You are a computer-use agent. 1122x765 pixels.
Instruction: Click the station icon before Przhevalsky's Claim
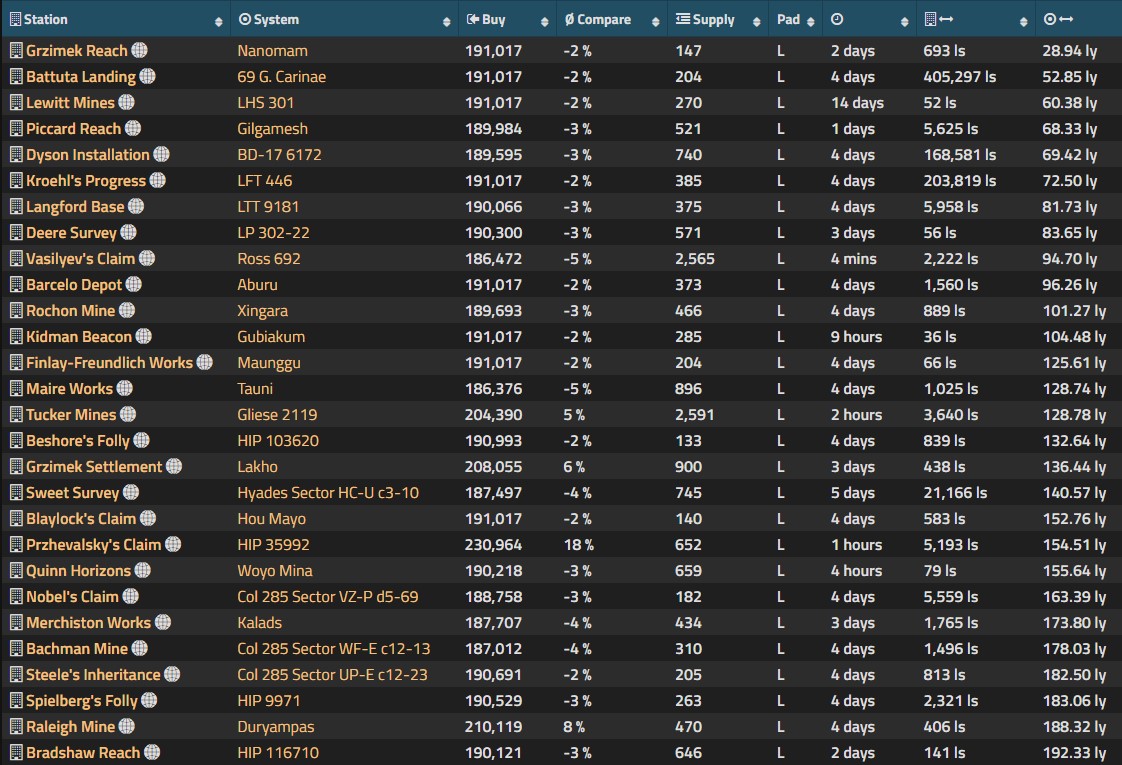[16, 544]
